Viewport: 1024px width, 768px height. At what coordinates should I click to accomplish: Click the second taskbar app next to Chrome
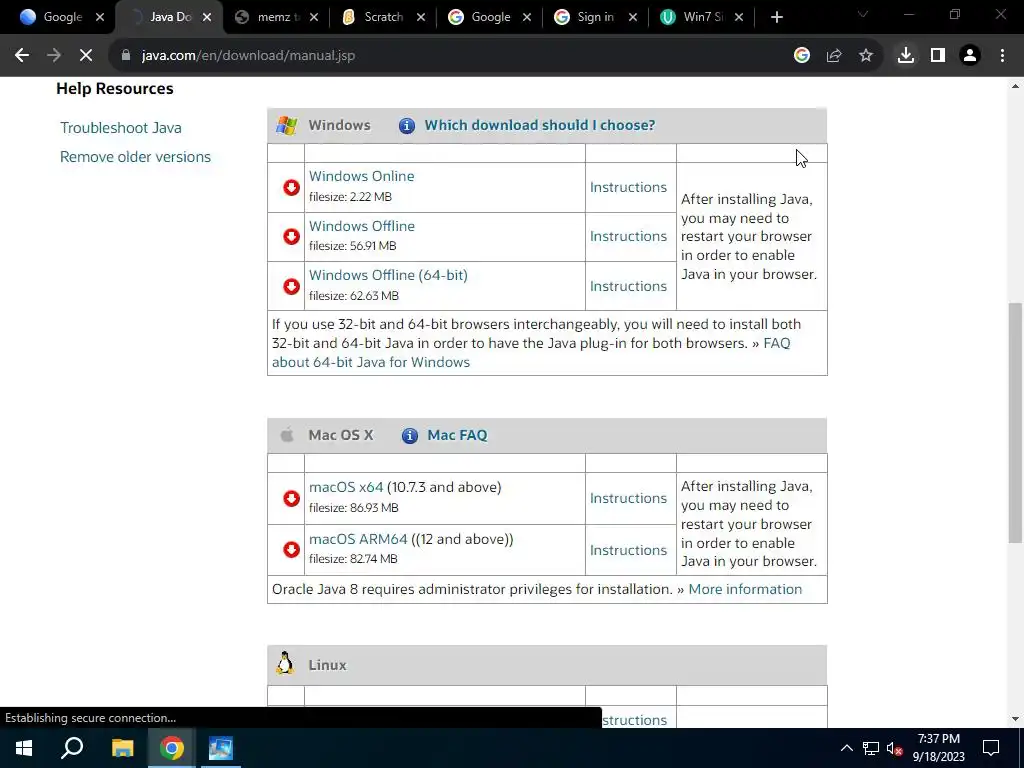221,748
